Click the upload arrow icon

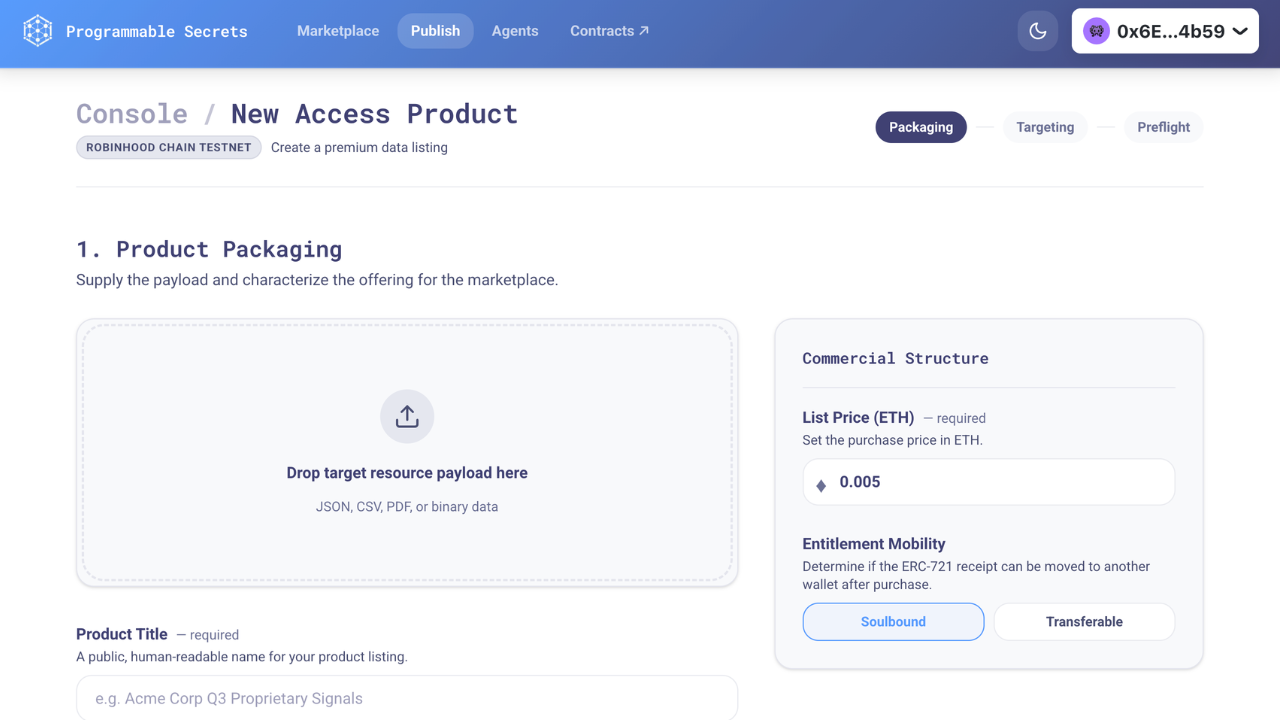click(407, 416)
